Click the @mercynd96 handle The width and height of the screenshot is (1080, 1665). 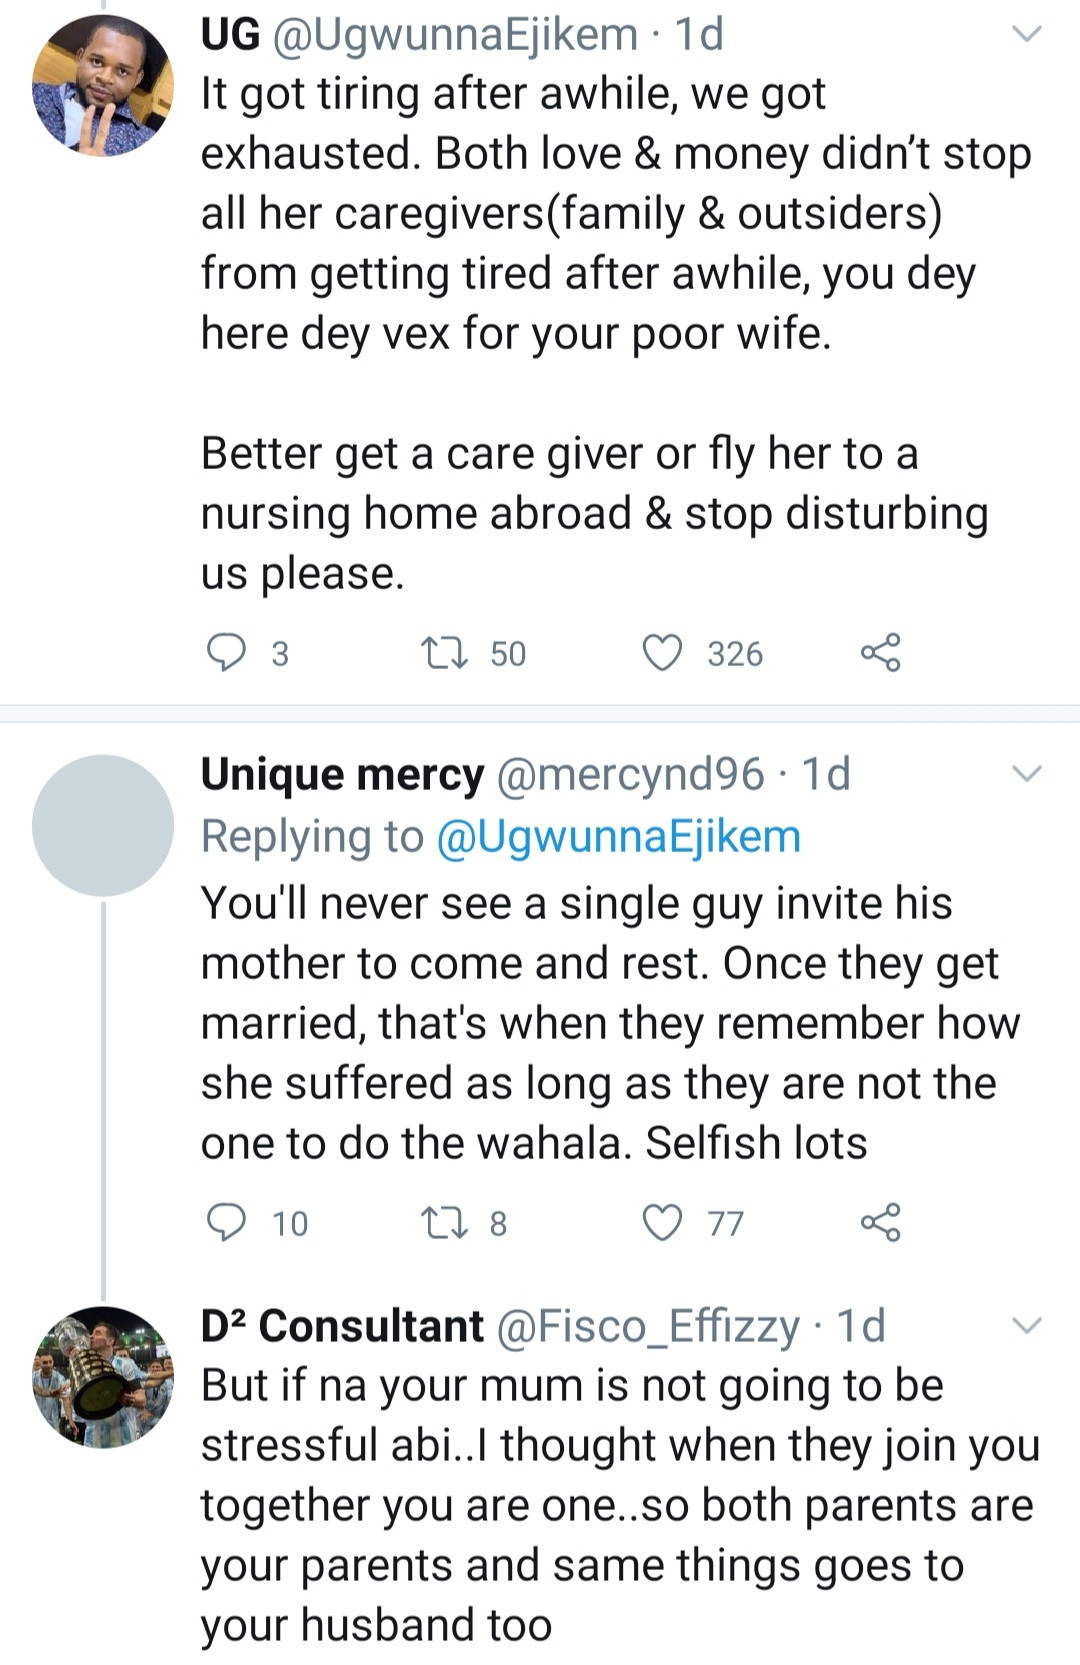[630, 775]
